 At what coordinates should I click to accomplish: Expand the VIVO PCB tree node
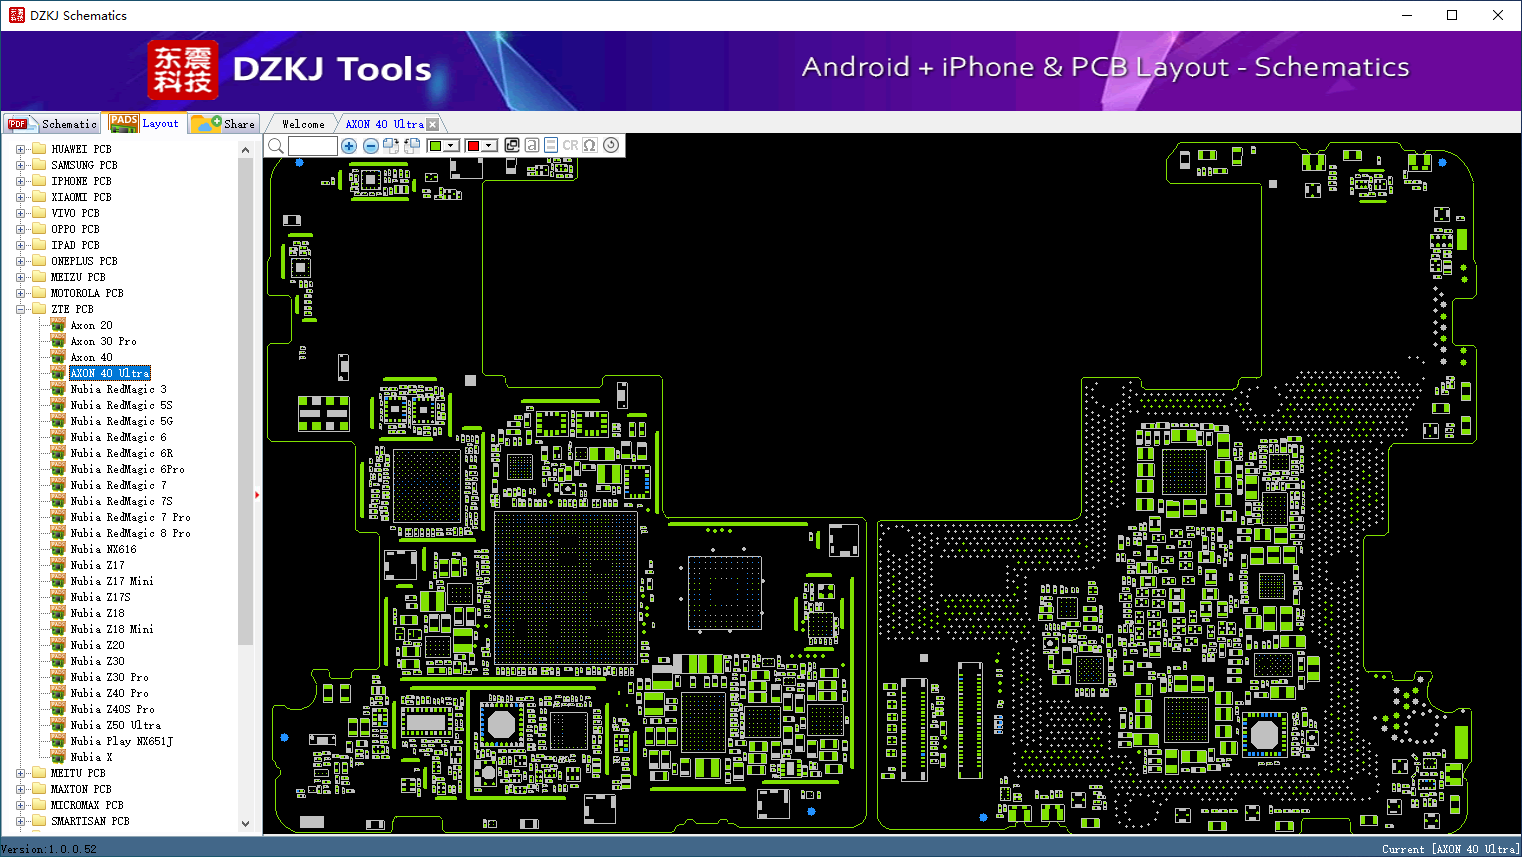[21, 213]
